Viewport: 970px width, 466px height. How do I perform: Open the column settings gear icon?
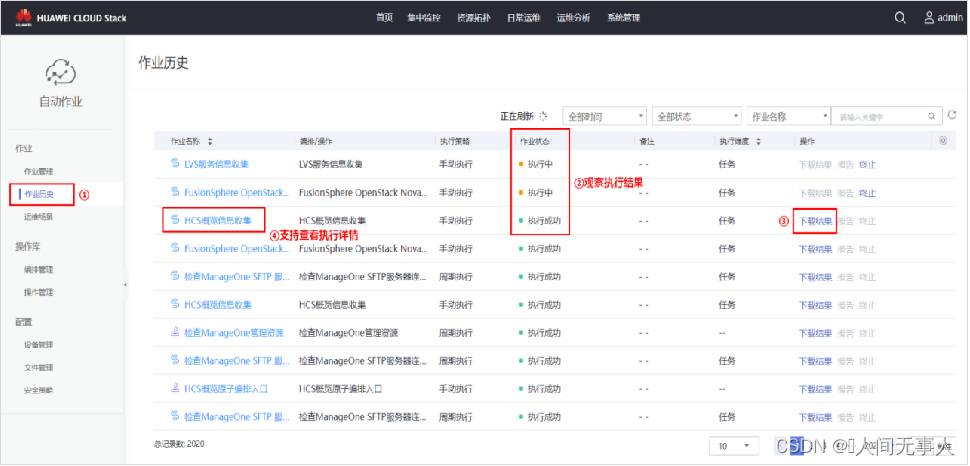(x=943, y=141)
